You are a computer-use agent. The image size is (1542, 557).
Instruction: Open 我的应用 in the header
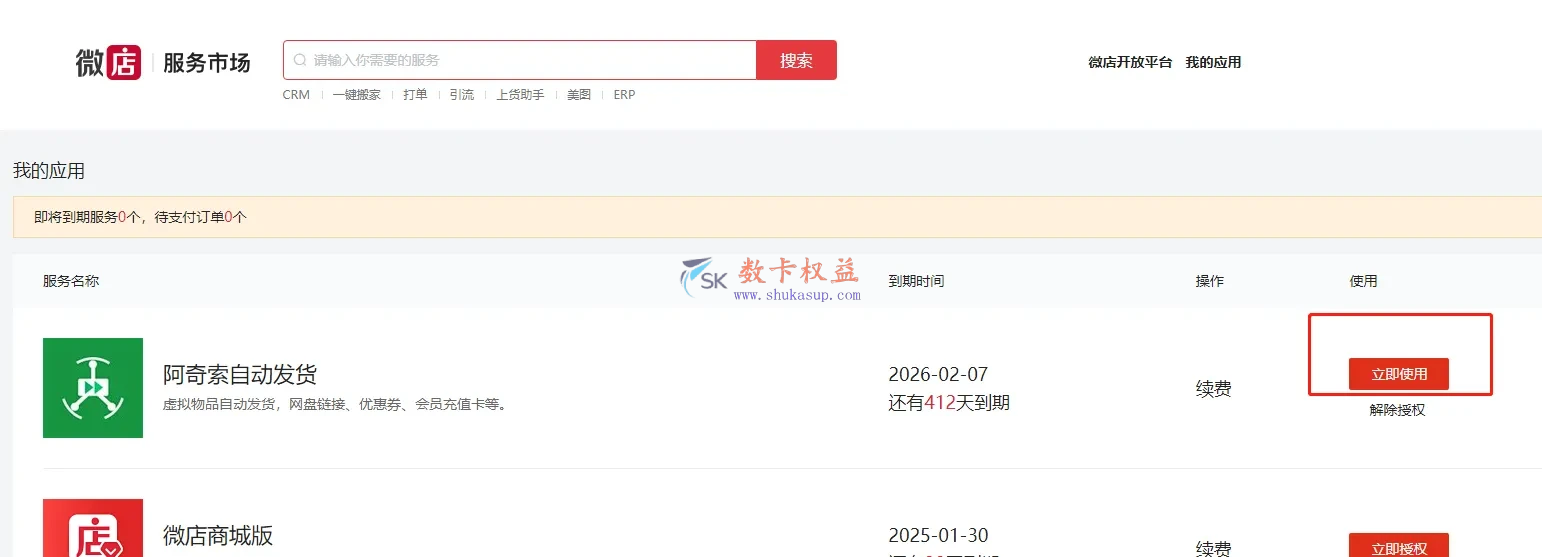1213,62
